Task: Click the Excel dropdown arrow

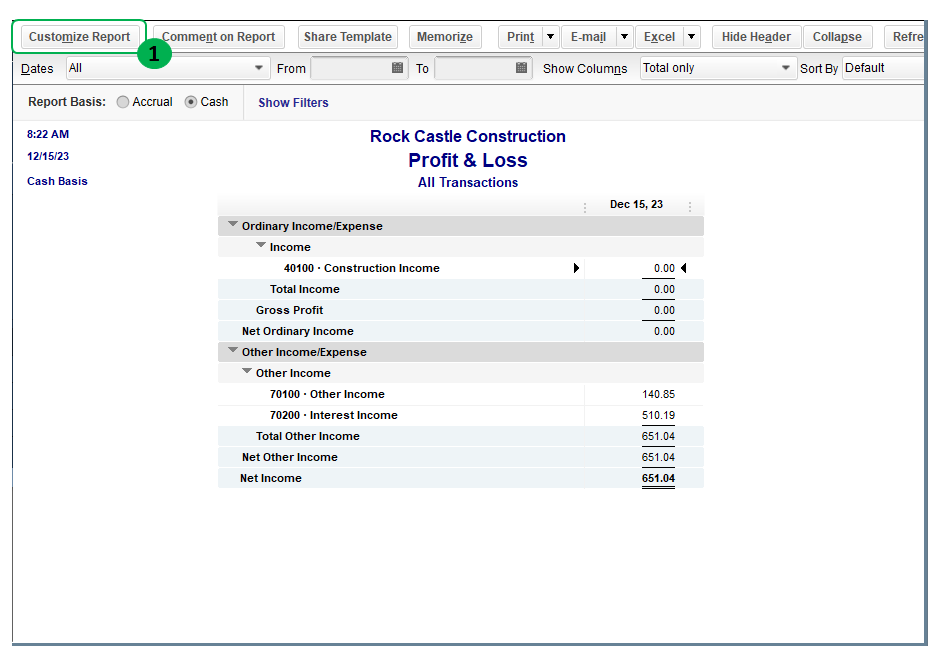Action: tap(691, 37)
